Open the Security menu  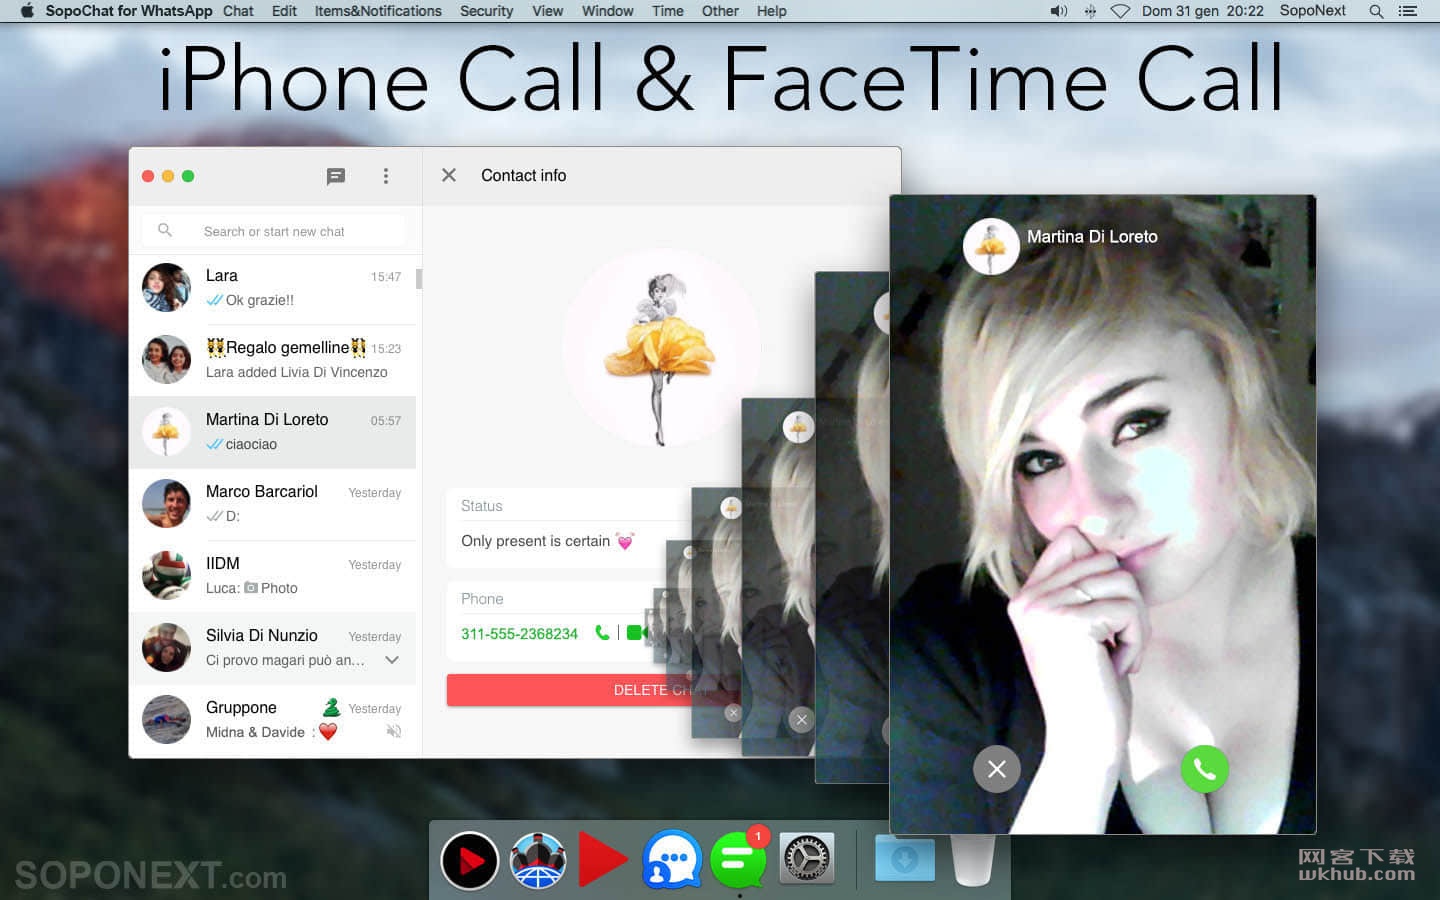coord(486,11)
